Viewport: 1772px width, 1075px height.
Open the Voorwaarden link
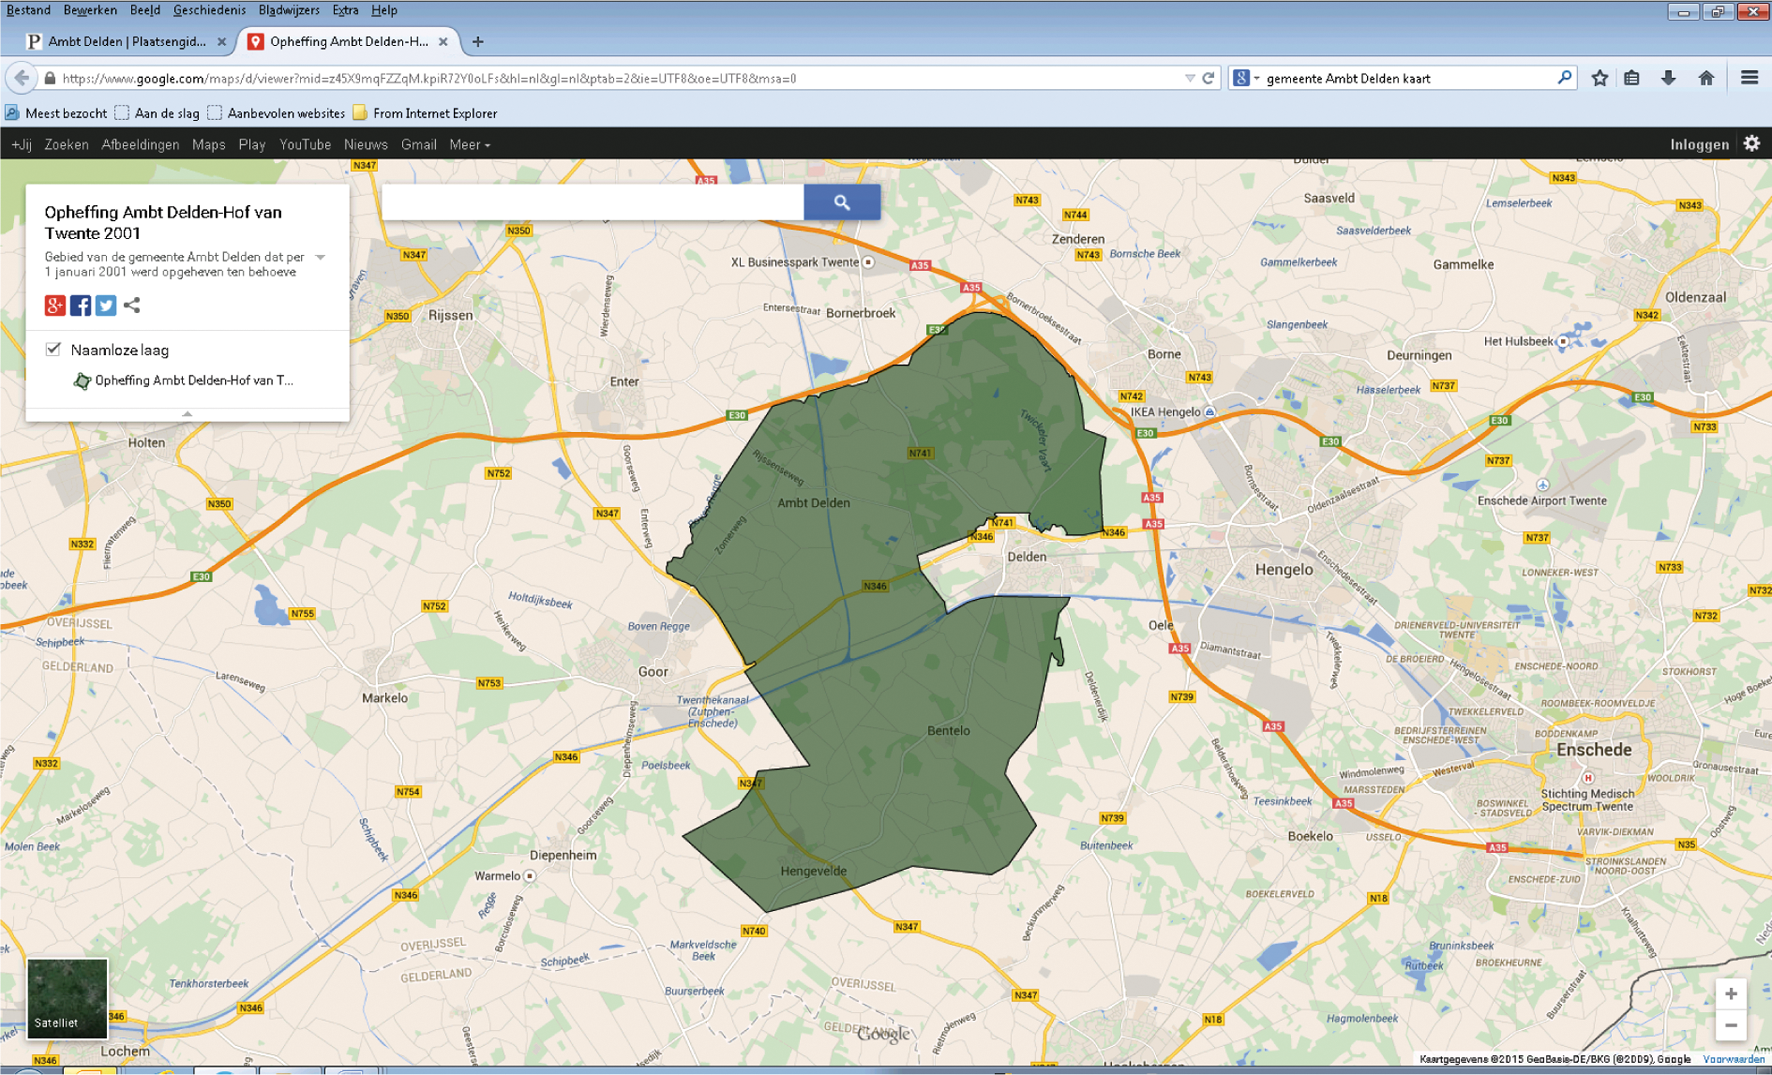coord(1733,1059)
